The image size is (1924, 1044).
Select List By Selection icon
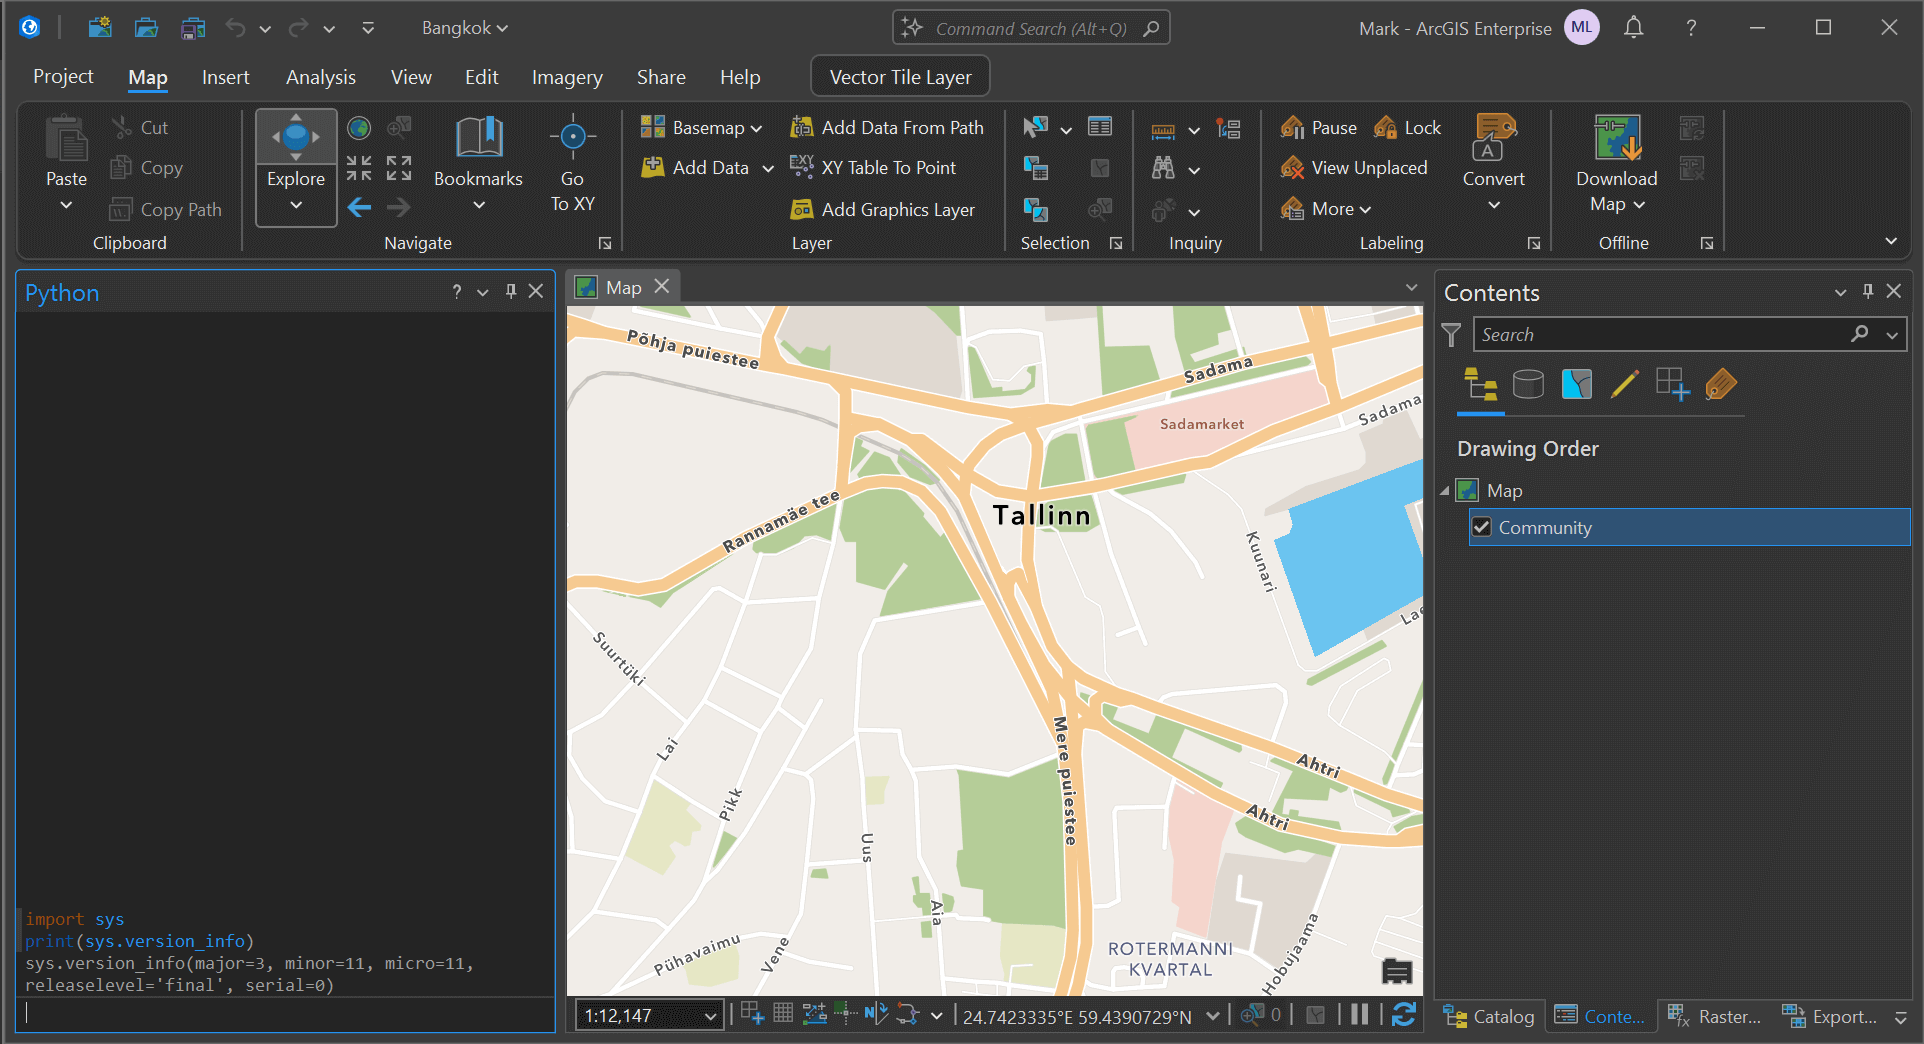tap(1577, 384)
